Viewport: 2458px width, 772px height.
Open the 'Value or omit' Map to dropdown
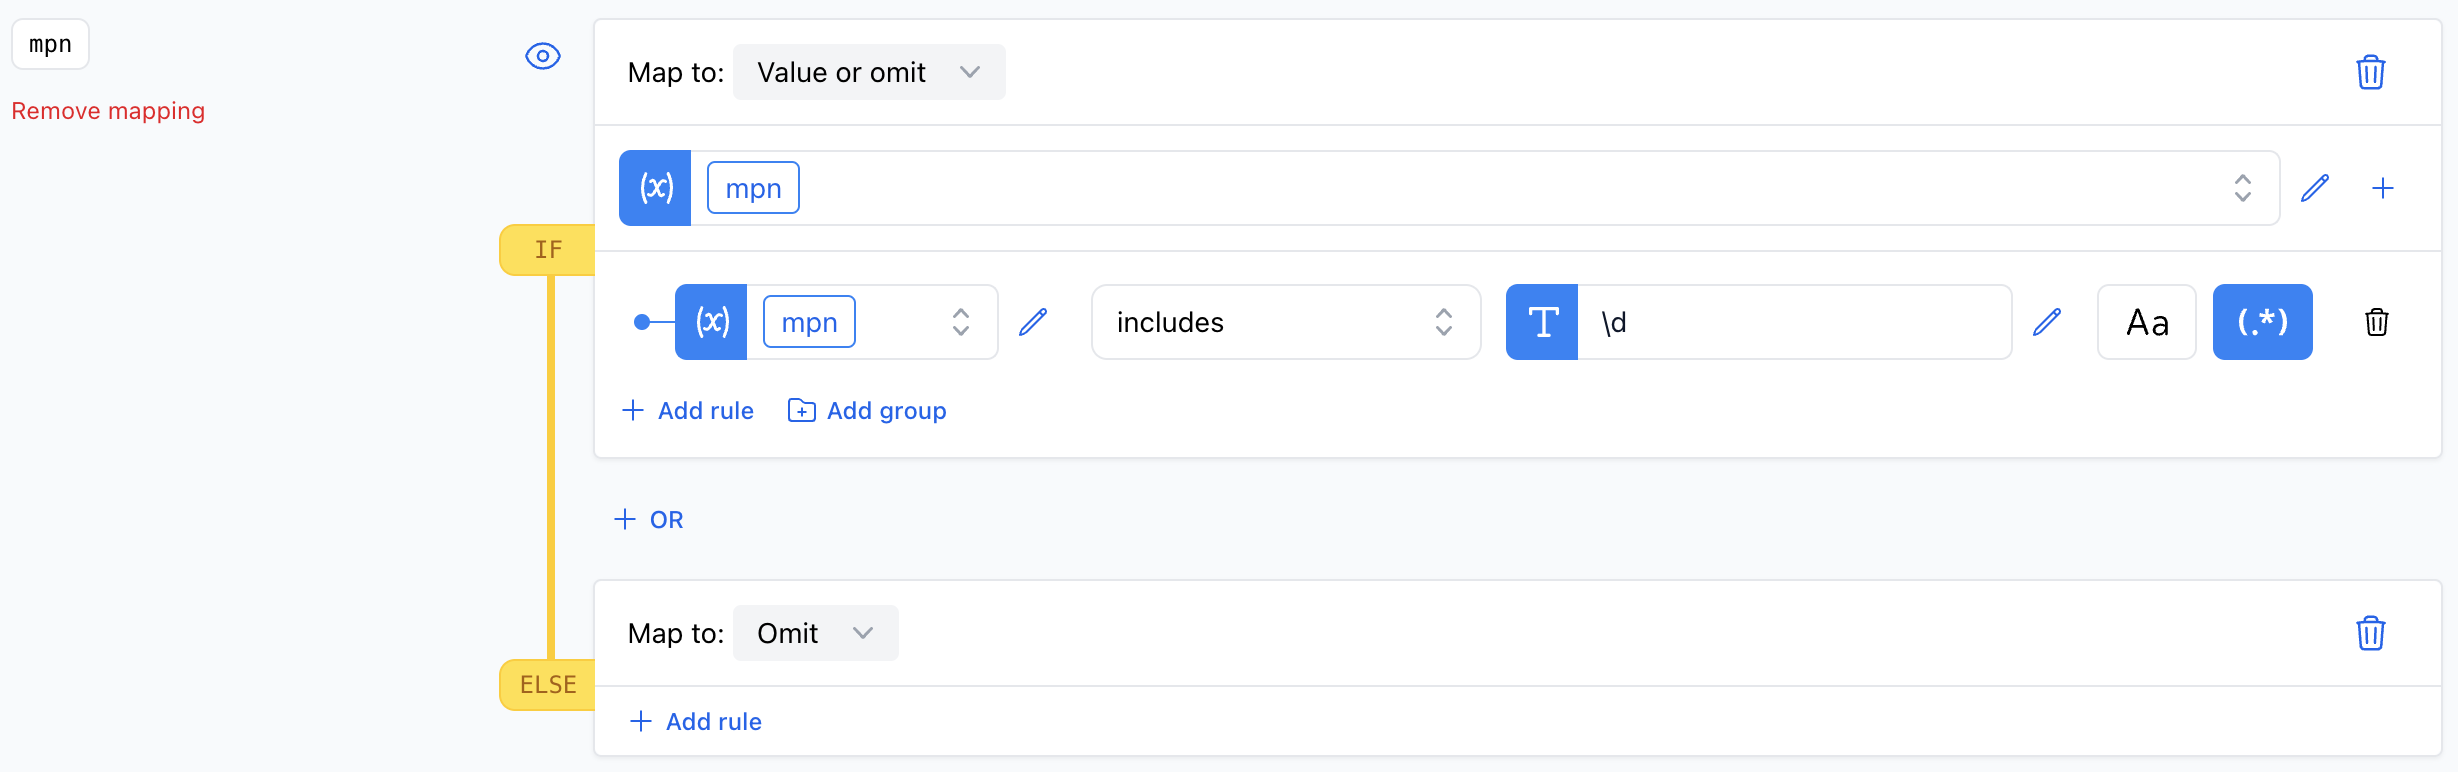pos(869,72)
